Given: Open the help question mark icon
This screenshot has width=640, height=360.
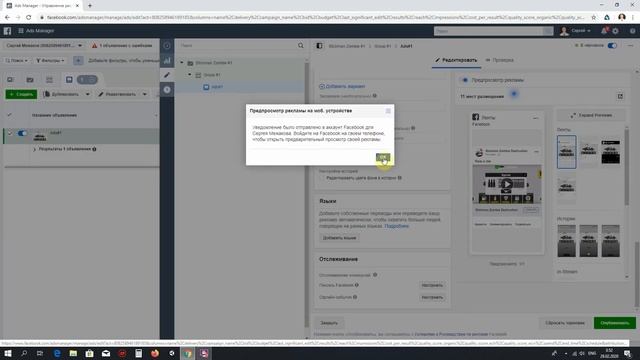Looking at the screenshot, I should point(632,31).
